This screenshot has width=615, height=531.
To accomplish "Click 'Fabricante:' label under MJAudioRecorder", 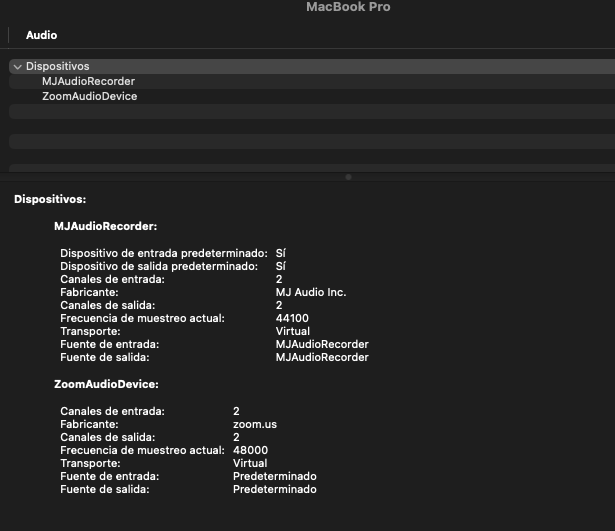I will 89,292.
